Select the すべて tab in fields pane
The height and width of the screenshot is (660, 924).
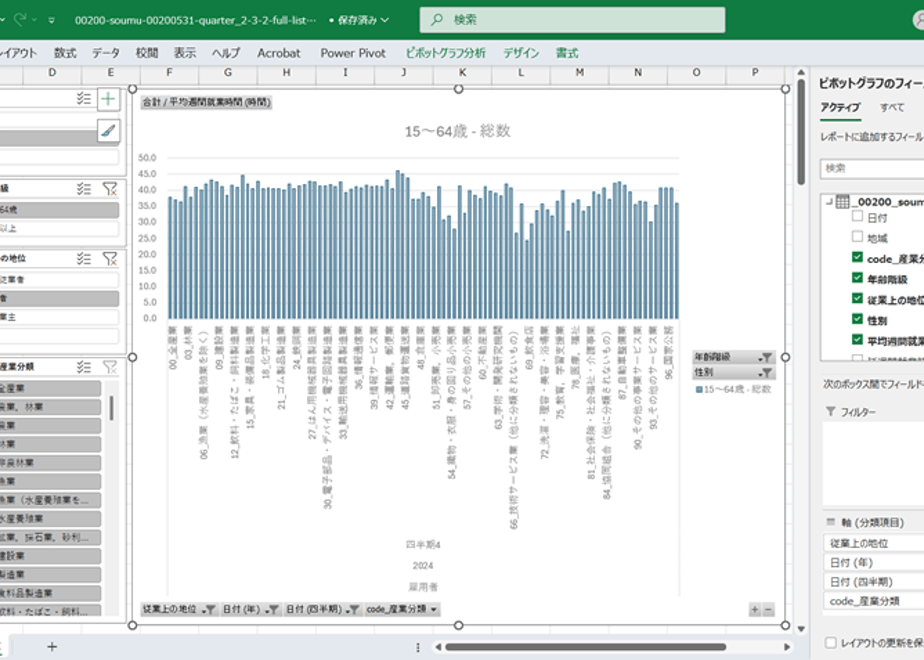(x=892, y=107)
